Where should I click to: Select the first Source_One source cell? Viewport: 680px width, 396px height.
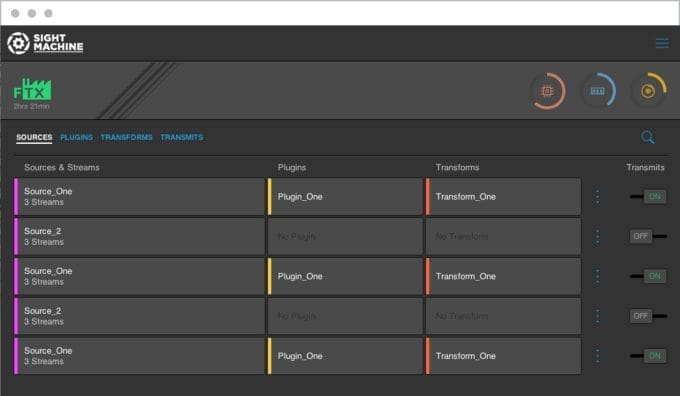[x=139, y=196]
